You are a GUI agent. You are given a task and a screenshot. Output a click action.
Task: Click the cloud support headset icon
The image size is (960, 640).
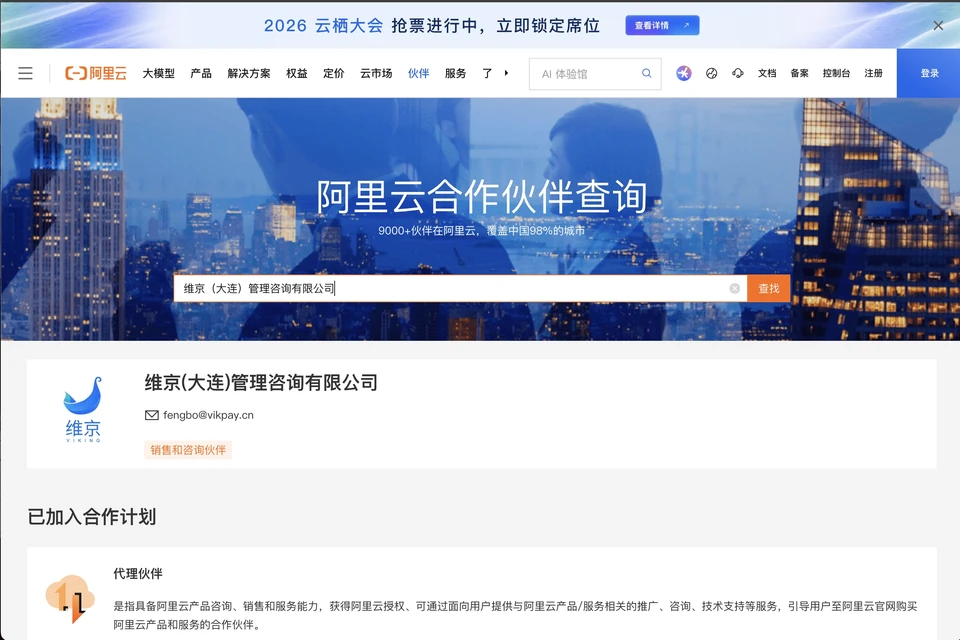coord(738,73)
